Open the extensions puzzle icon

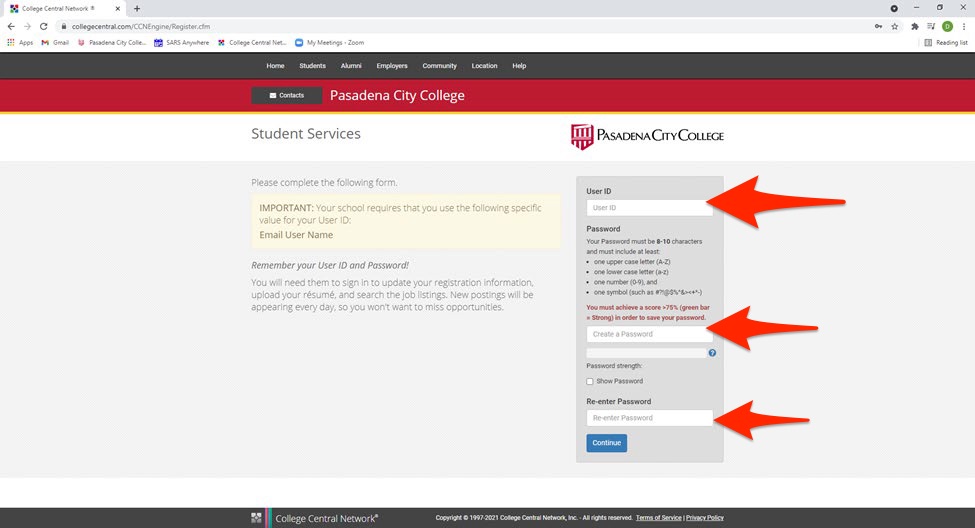[915, 26]
